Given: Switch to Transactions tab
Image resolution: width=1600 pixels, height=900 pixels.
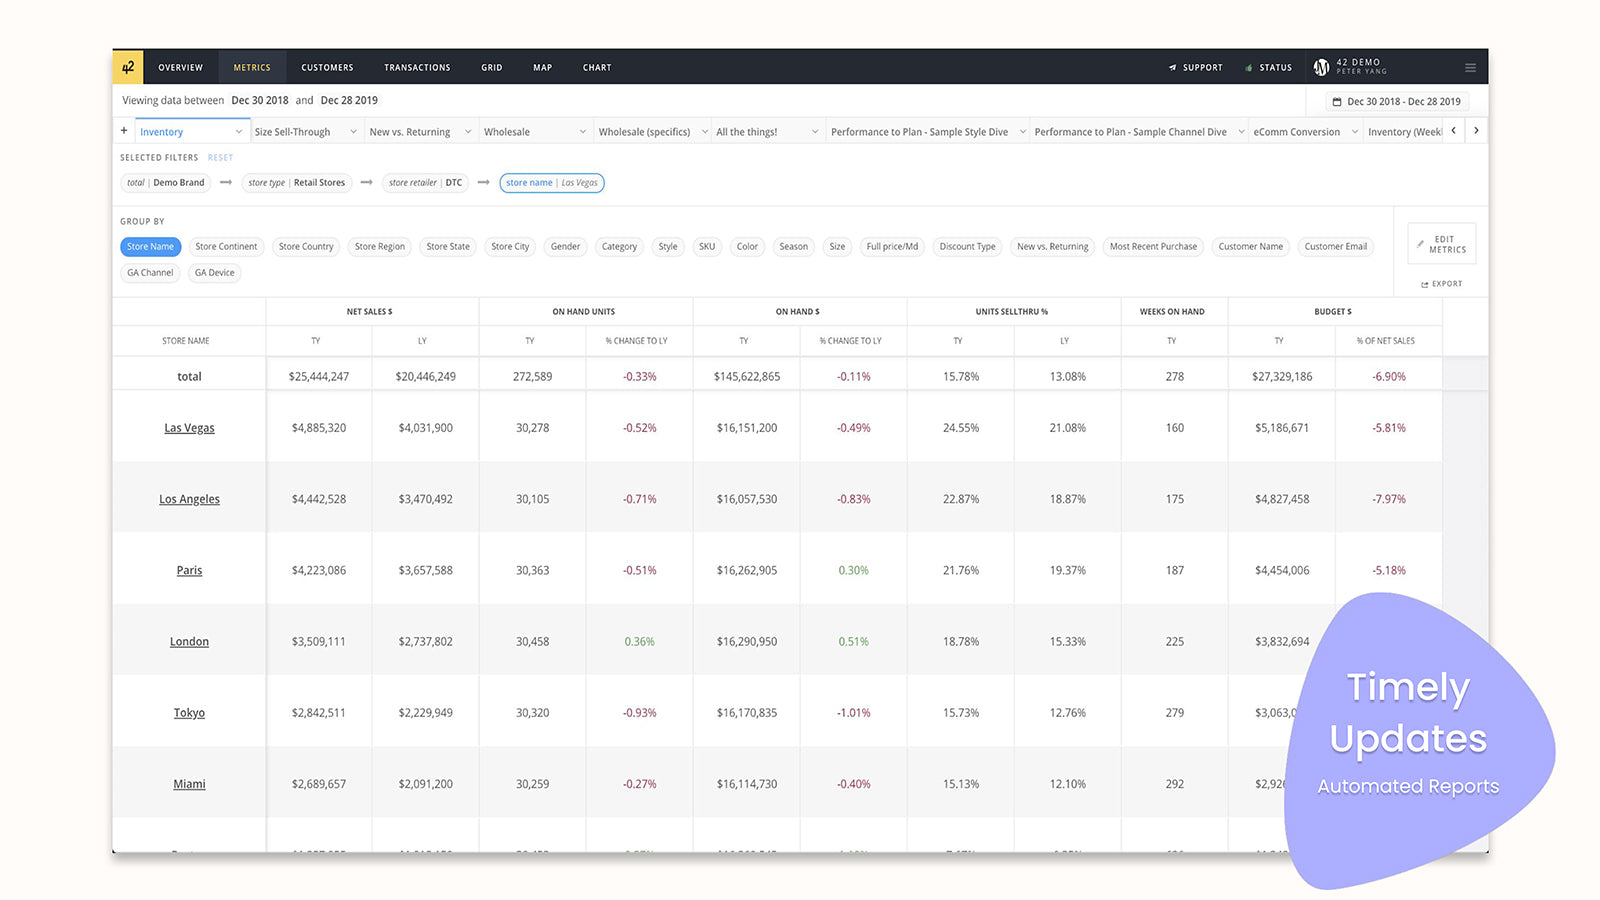Looking at the screenshot, I should click(417, 68).
